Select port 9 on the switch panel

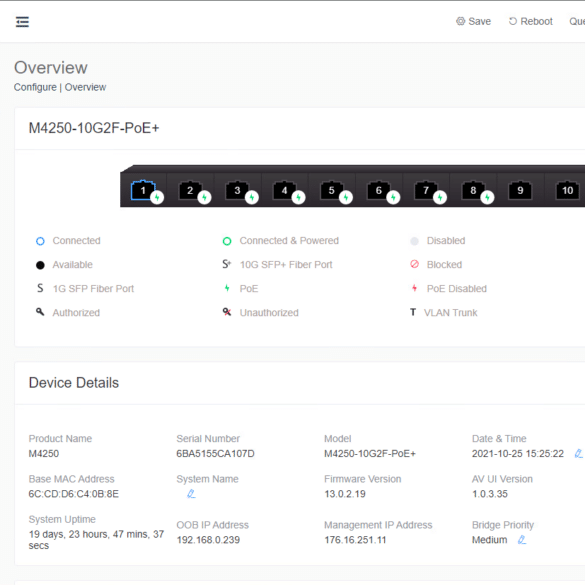point(520,190)
